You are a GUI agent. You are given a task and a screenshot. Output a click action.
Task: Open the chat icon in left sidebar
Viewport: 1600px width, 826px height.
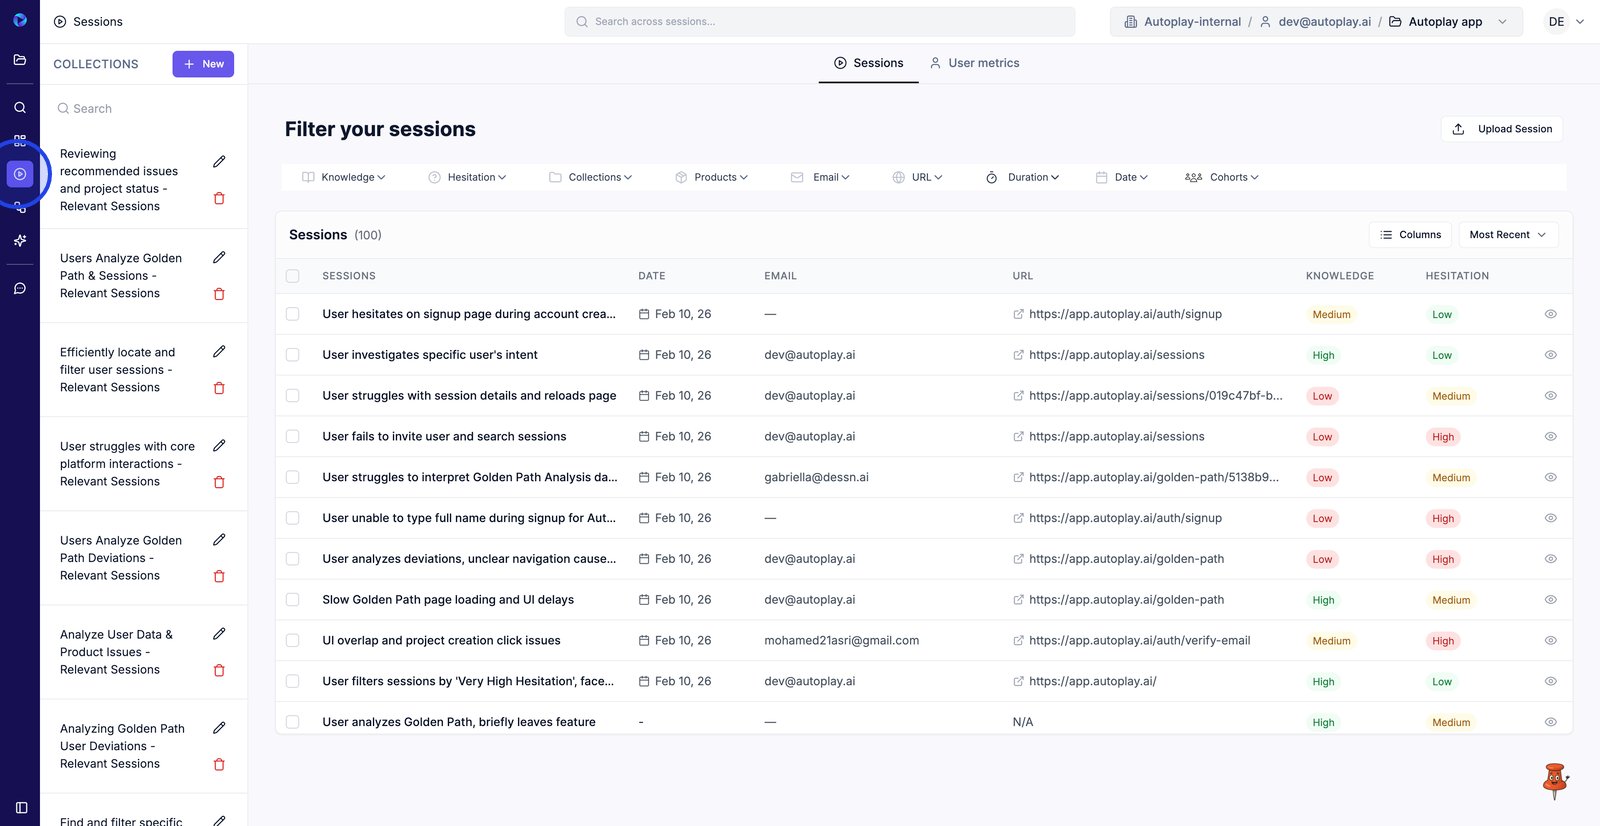20,289
